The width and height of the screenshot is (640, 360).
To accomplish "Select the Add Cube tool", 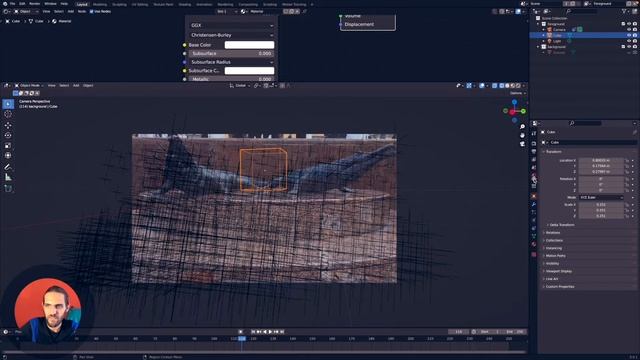I will coord(8,188).
